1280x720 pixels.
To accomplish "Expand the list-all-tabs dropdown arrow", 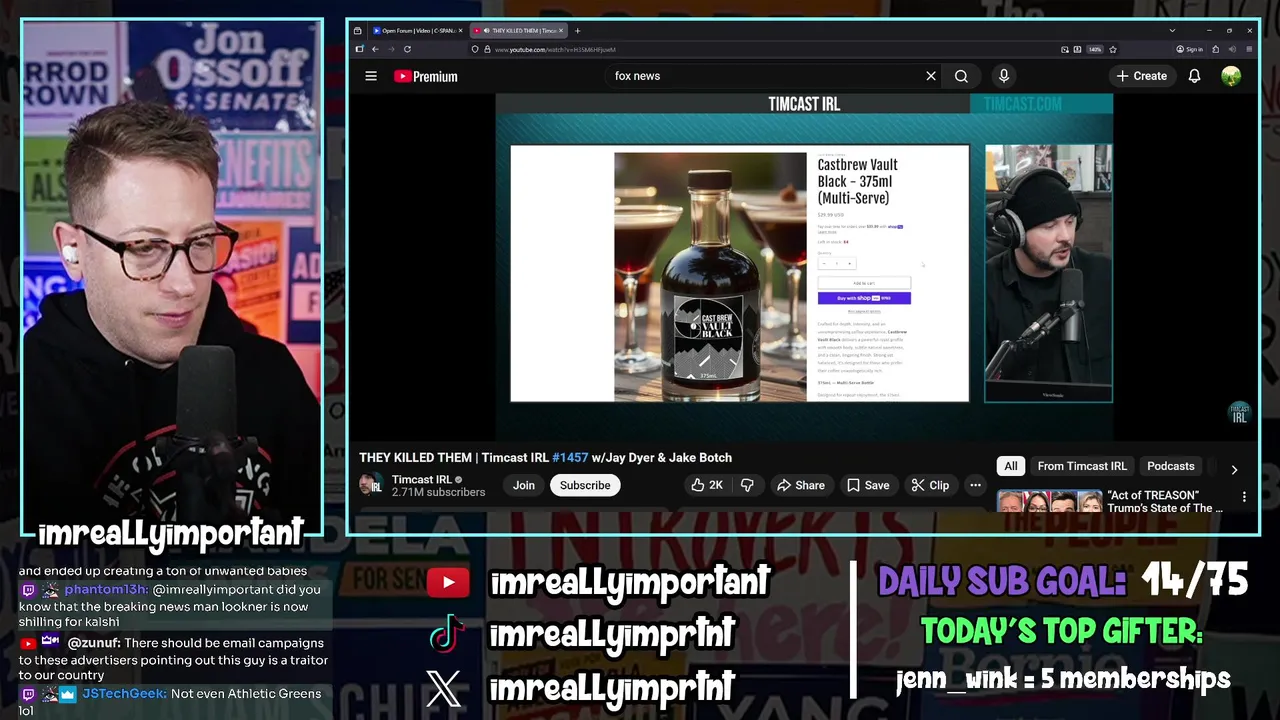I will 1172,31.
